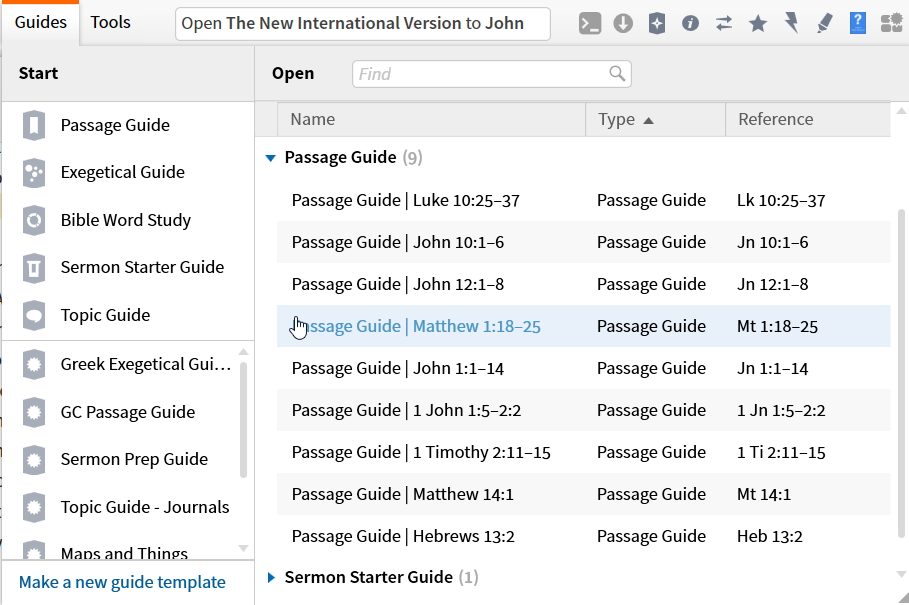Click the star favorites icon

pos(758,24)
